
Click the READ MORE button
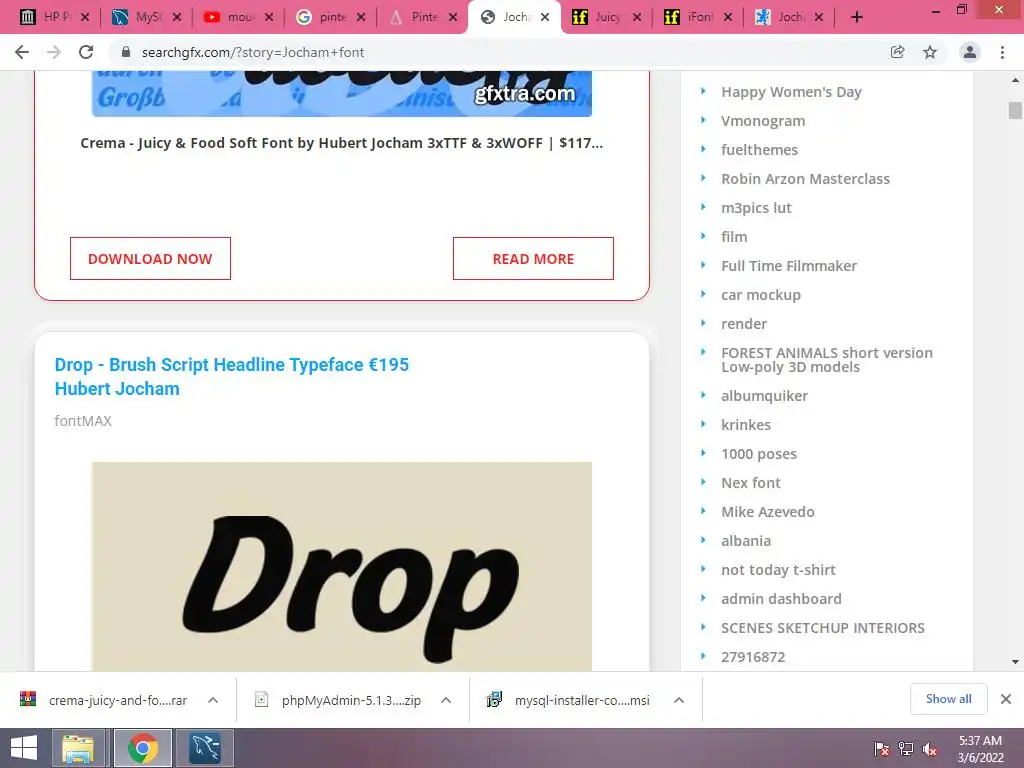[x=533, y=259]
